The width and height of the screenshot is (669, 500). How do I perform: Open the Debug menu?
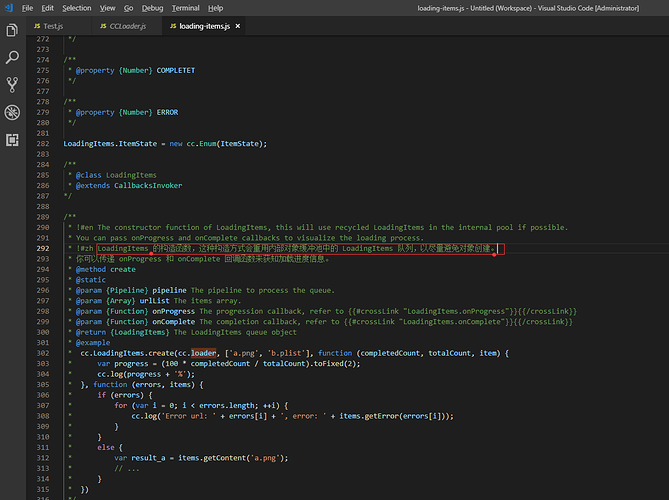tap(152, 8)
